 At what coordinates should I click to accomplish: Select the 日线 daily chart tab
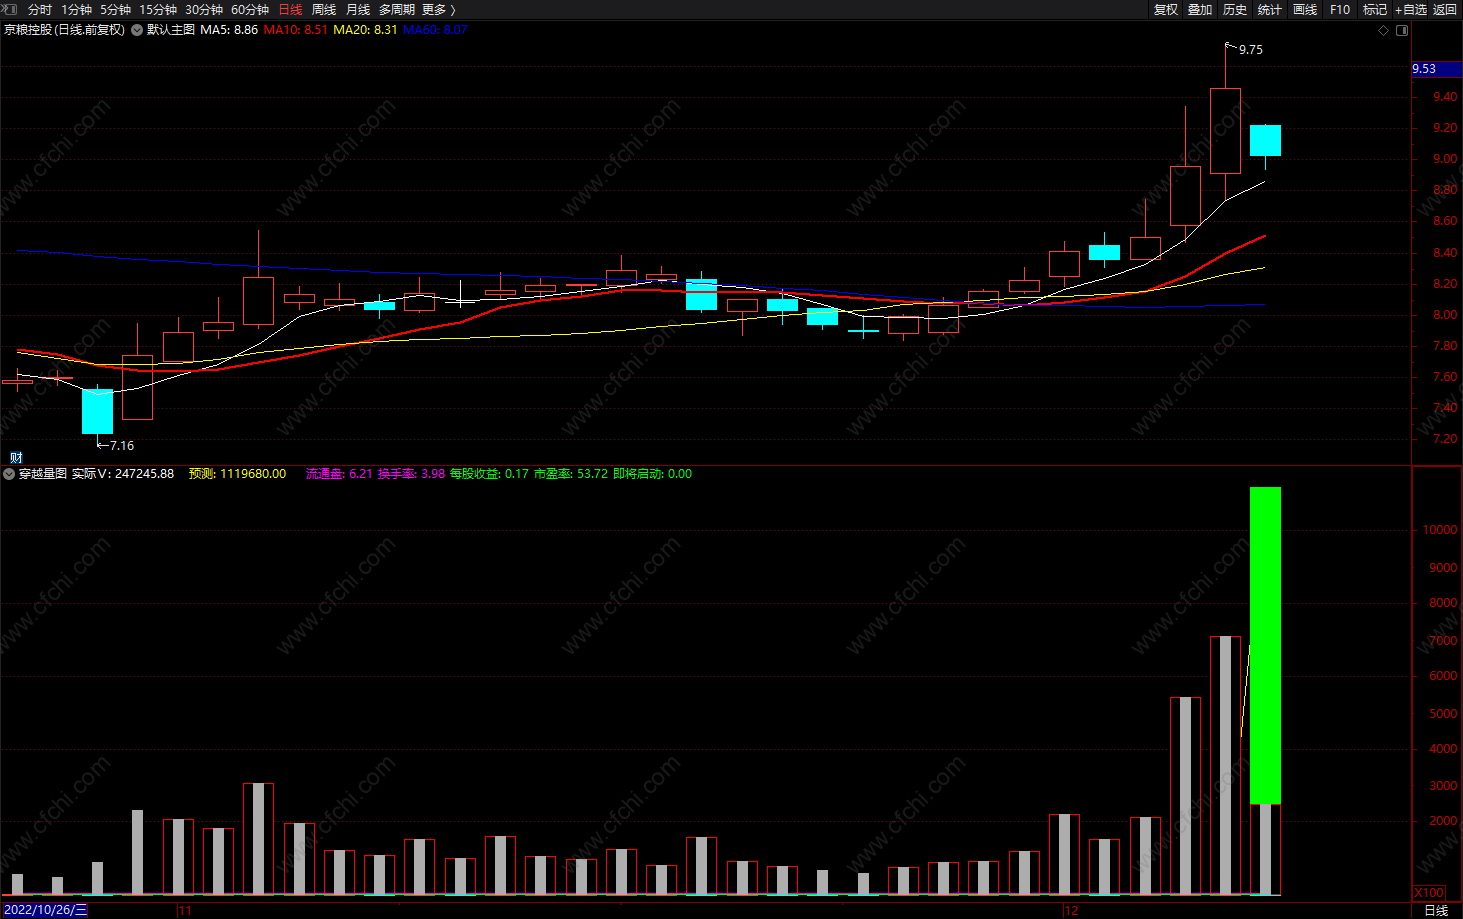coord(290,10)
